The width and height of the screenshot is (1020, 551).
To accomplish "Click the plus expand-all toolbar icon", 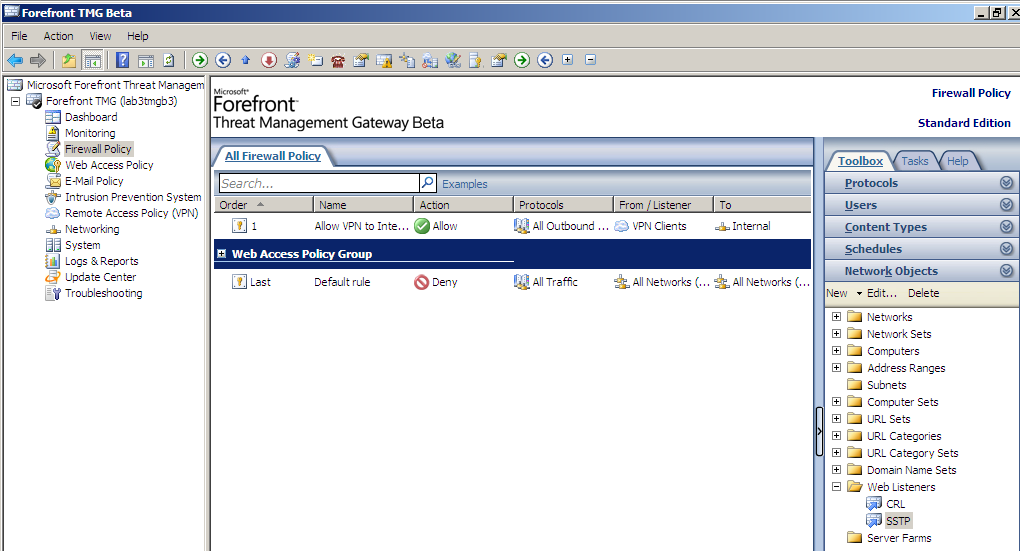I will click(x=567, y=60).
